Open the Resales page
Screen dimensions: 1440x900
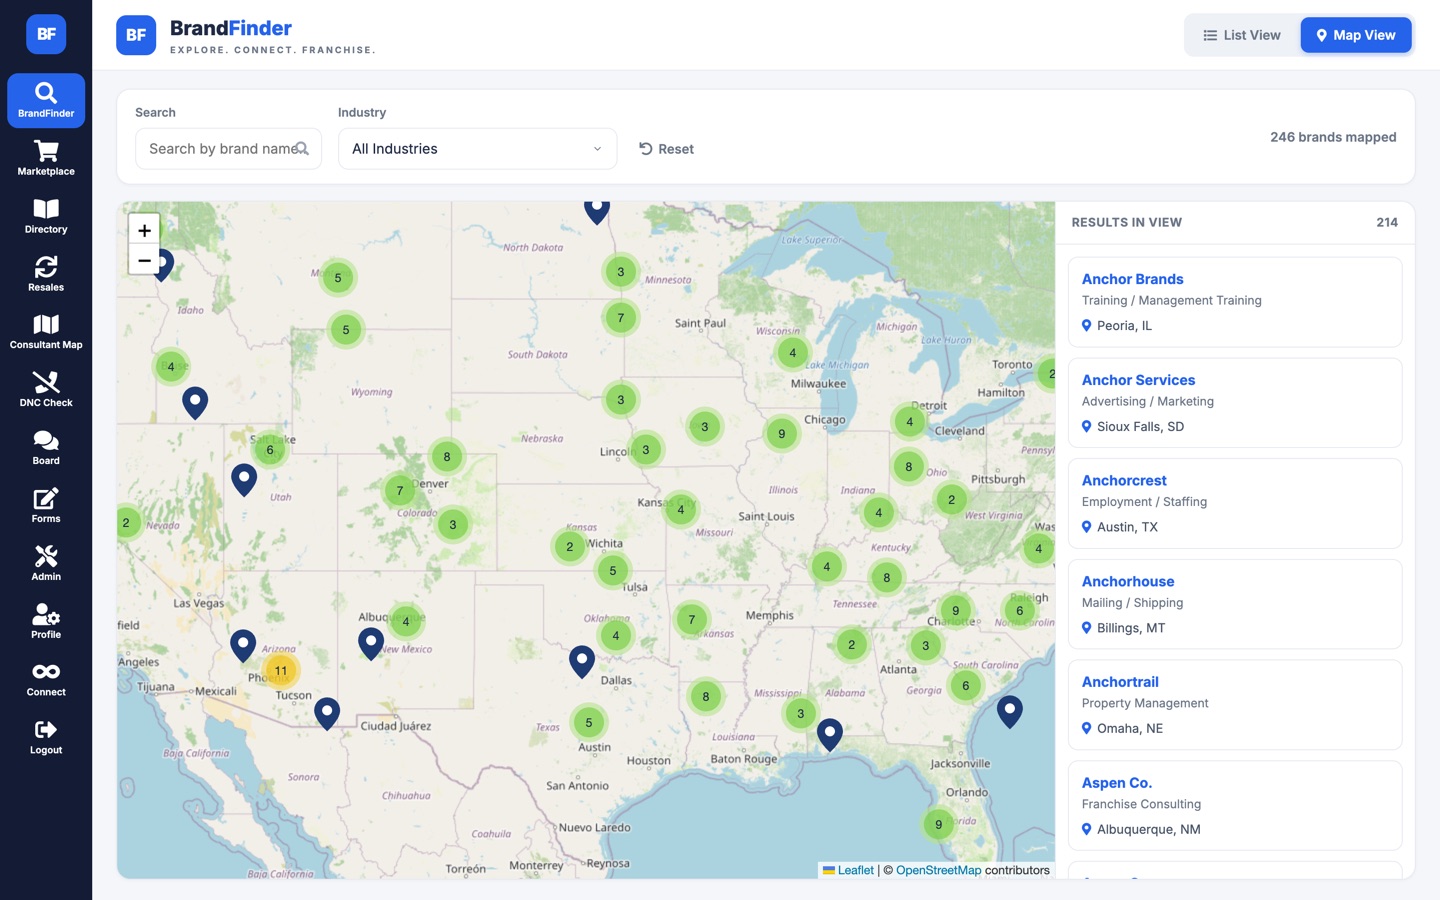46,274
